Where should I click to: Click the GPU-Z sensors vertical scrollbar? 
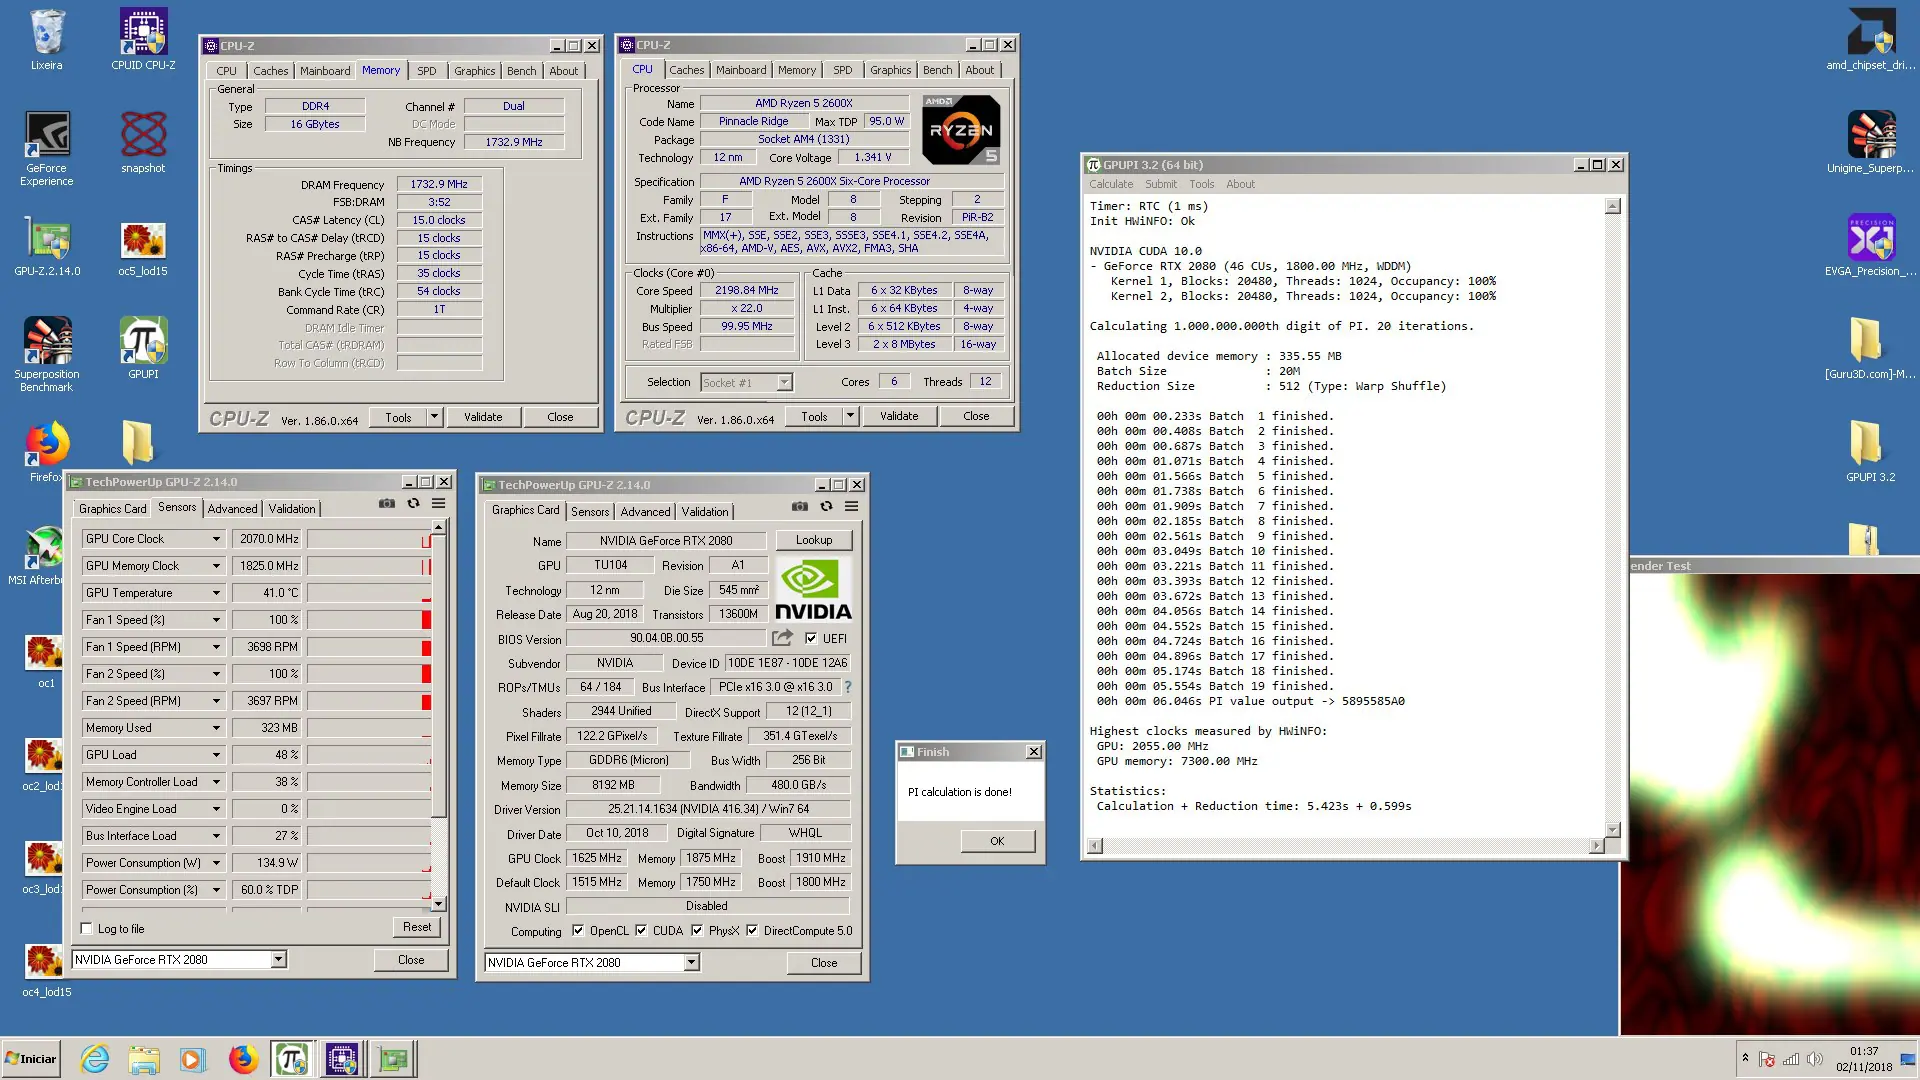click(438, 716)
